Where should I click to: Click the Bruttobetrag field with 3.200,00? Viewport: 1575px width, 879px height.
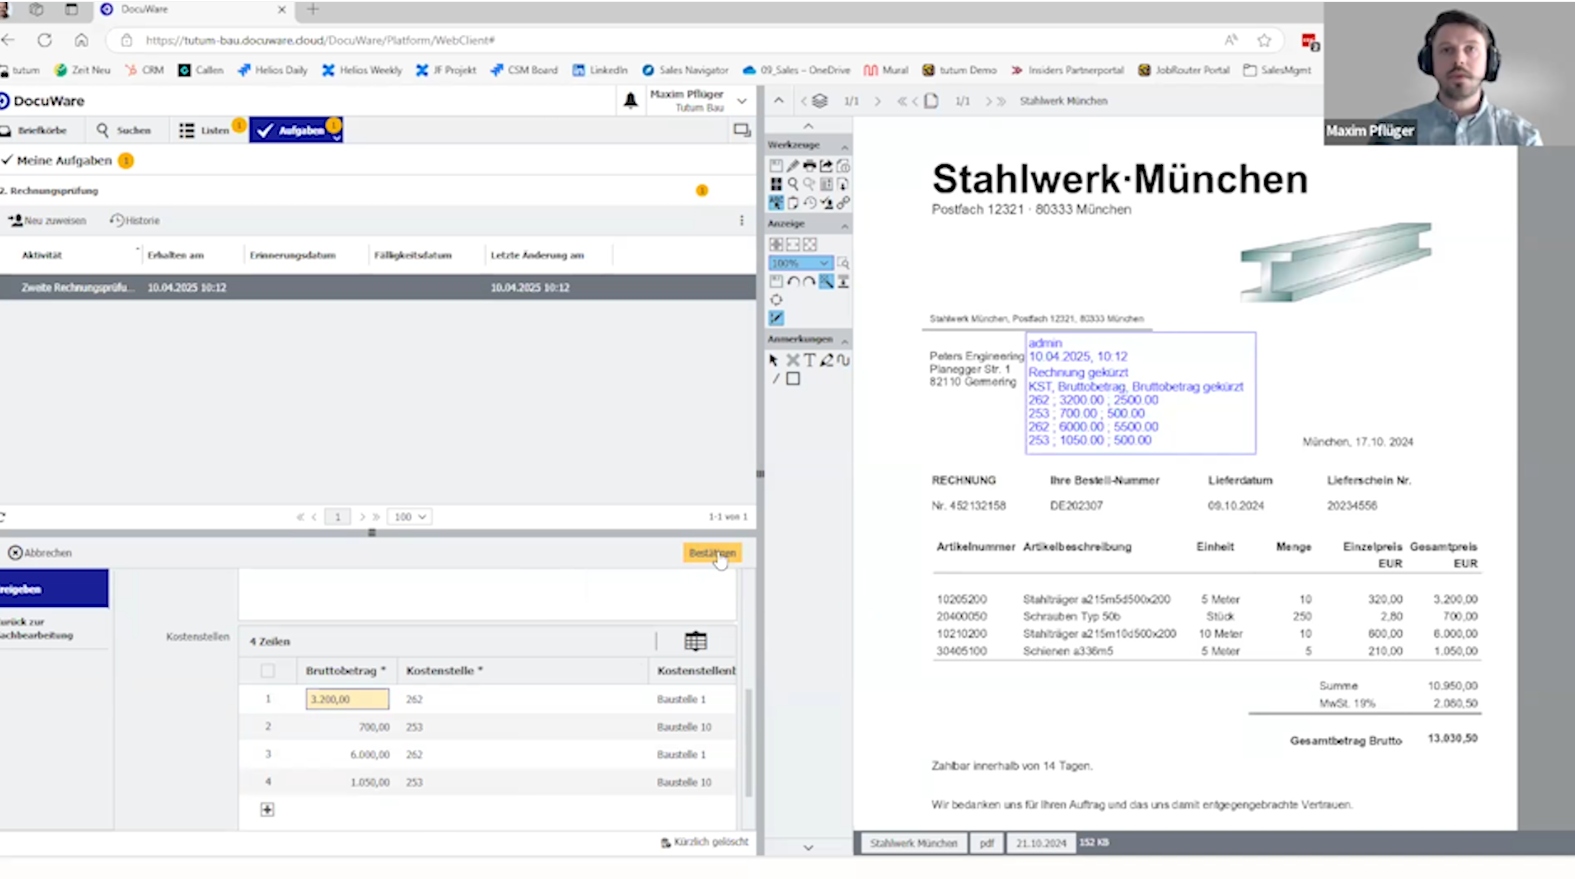click(x=347, y=699)
